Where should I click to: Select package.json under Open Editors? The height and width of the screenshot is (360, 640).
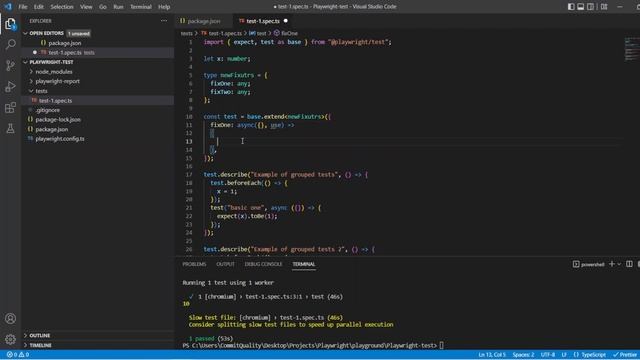(64, 43)
